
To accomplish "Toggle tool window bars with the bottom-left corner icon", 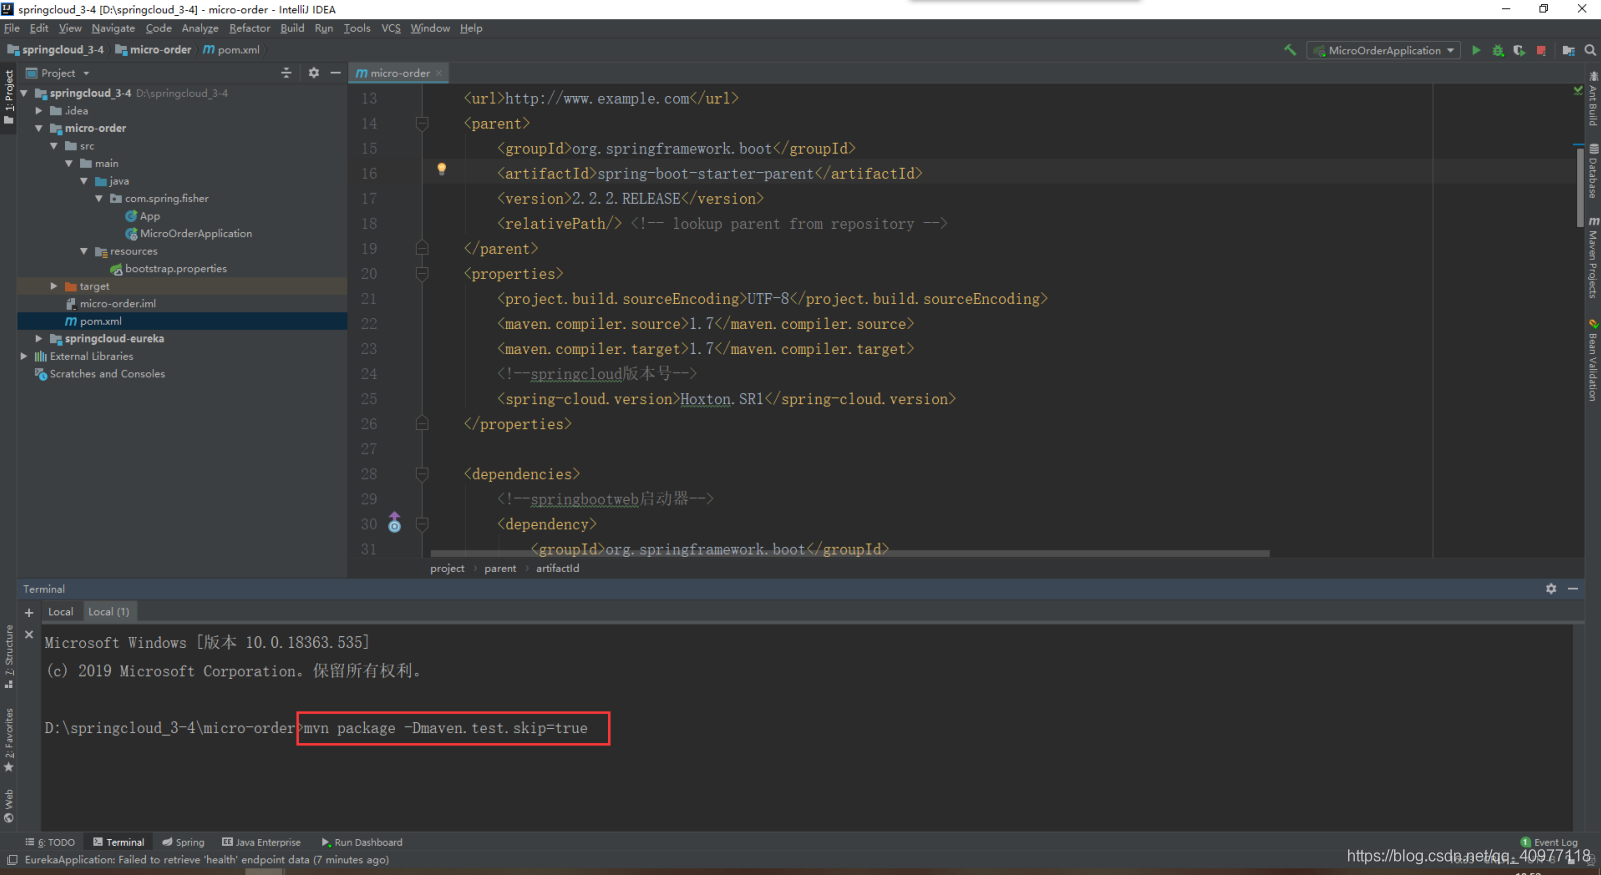I will point(11,859).
